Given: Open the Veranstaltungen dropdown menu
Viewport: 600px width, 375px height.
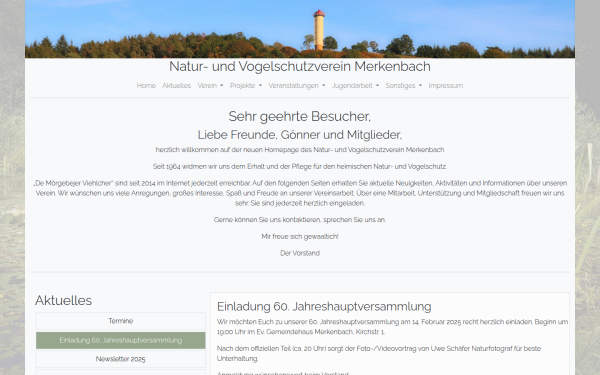Looking at the screenshot, I should (x=297, y=86).
